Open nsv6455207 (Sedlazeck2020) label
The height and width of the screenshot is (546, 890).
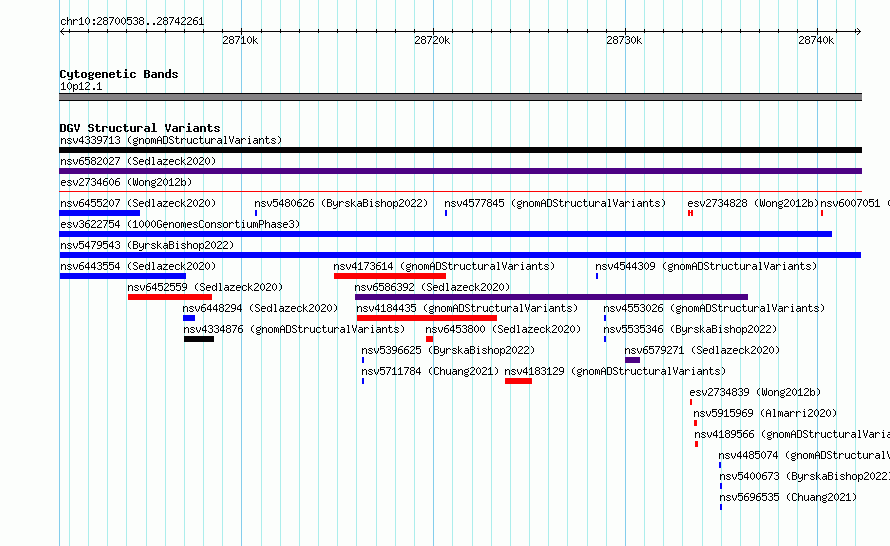pyautogui.click(x=138, y=203)
